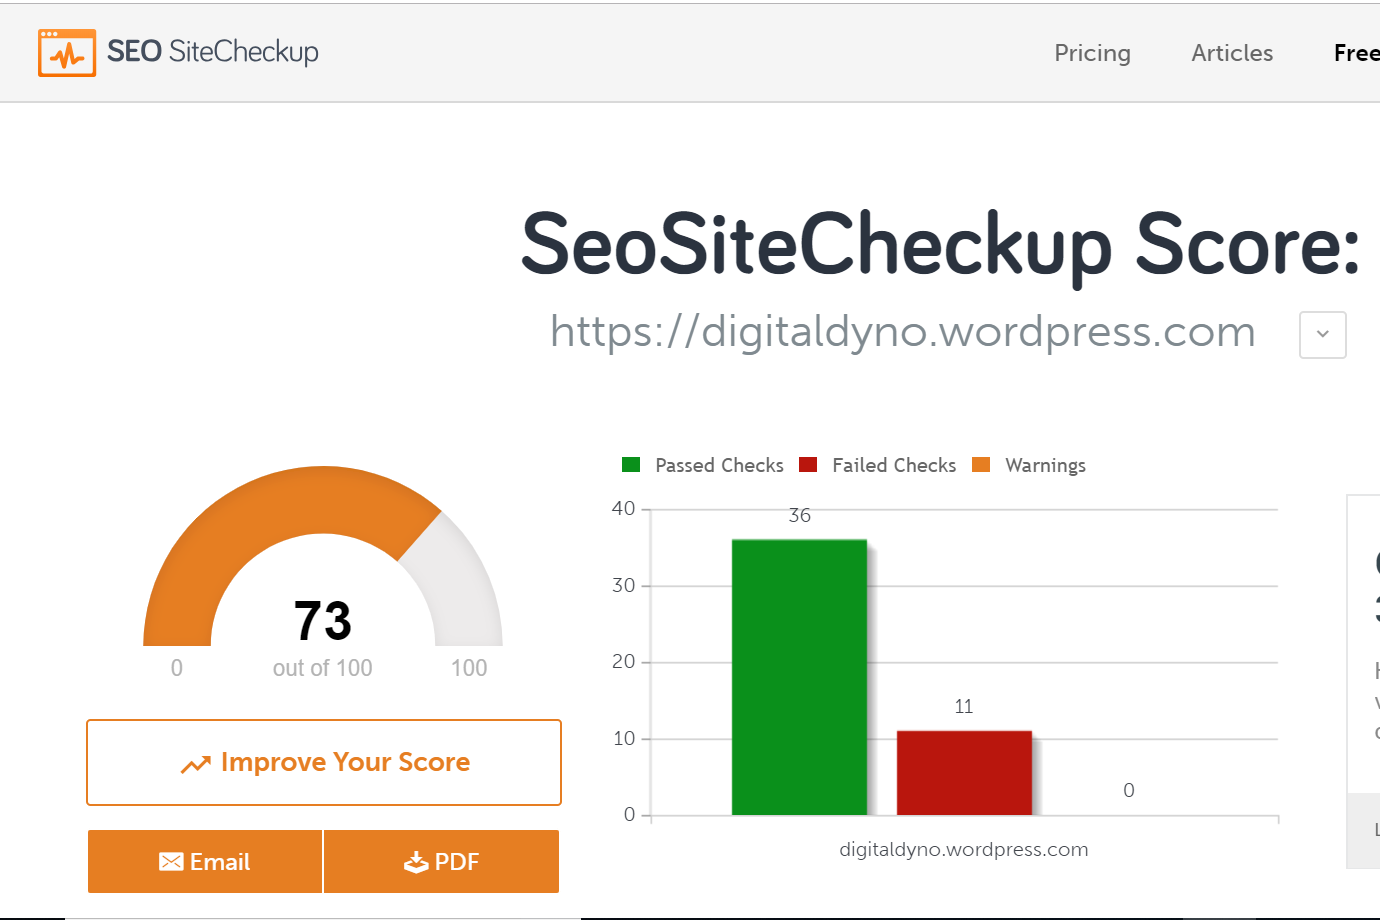This screenshot has height=920, width=1380.
Task: Click the chart label digitaldyno.wordpress.com
Action: tap(964, 849)
